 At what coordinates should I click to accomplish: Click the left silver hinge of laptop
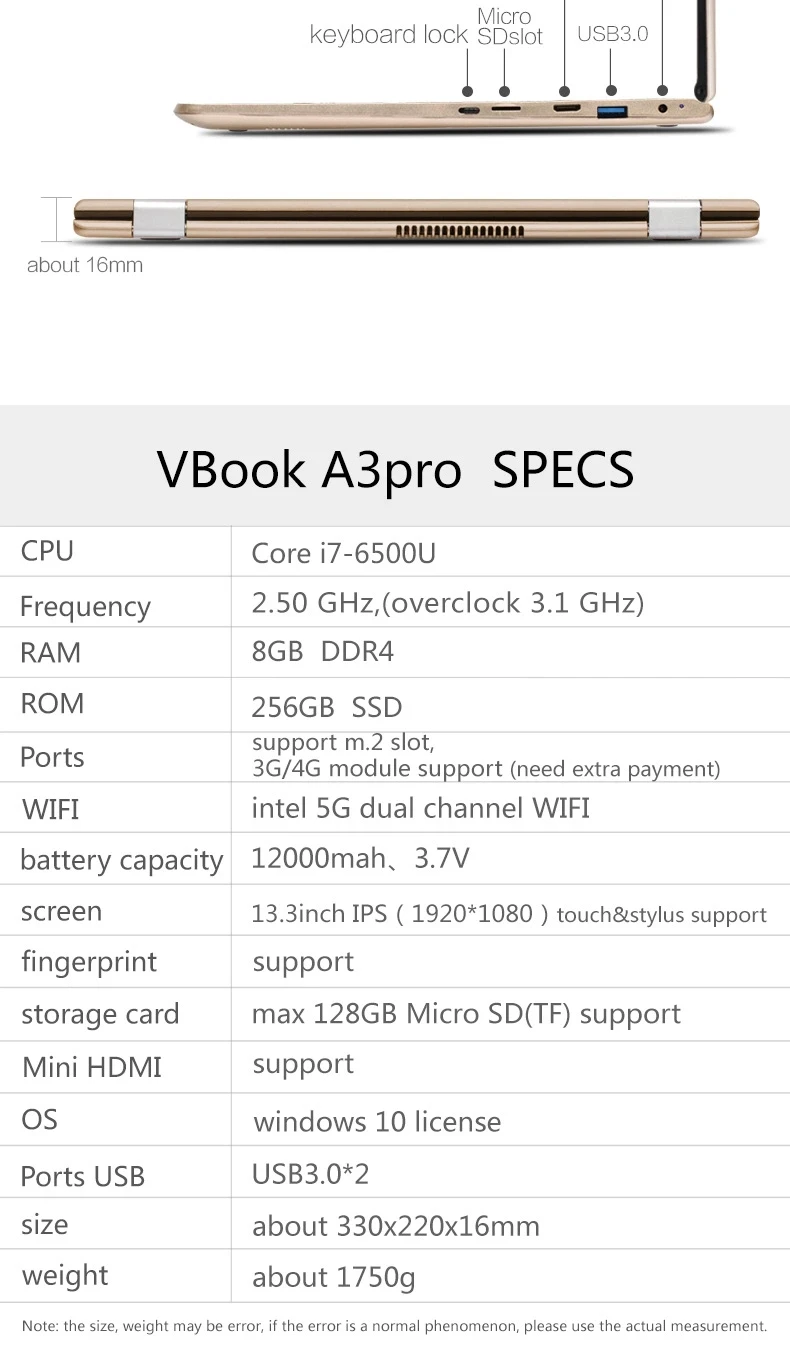[159, 220]
